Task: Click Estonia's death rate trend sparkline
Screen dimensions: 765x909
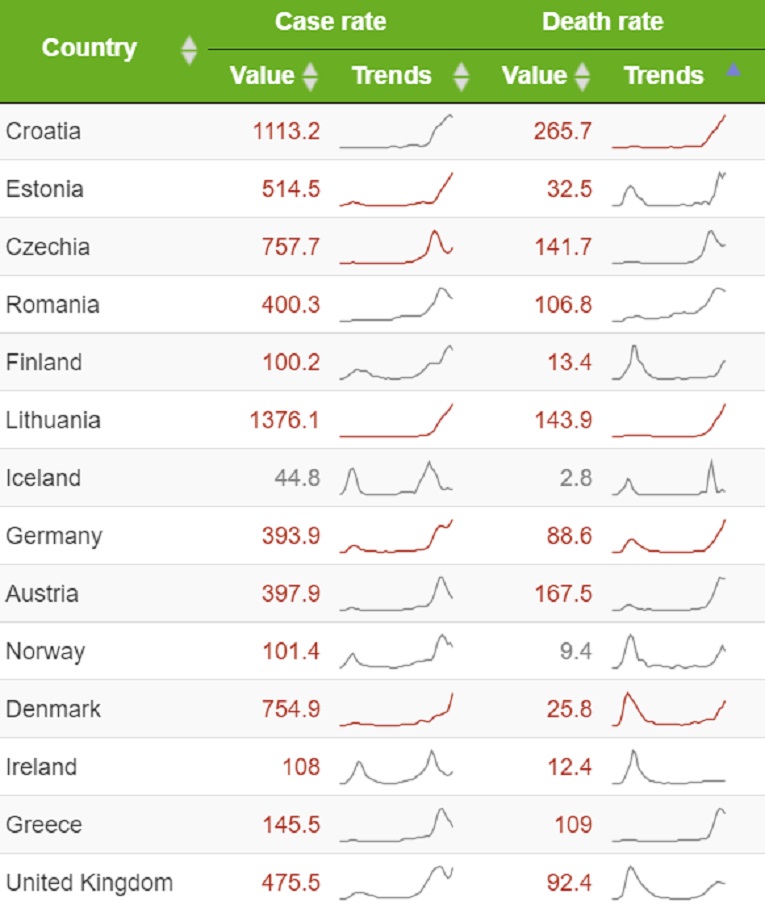Action: [x=668, y=189]
